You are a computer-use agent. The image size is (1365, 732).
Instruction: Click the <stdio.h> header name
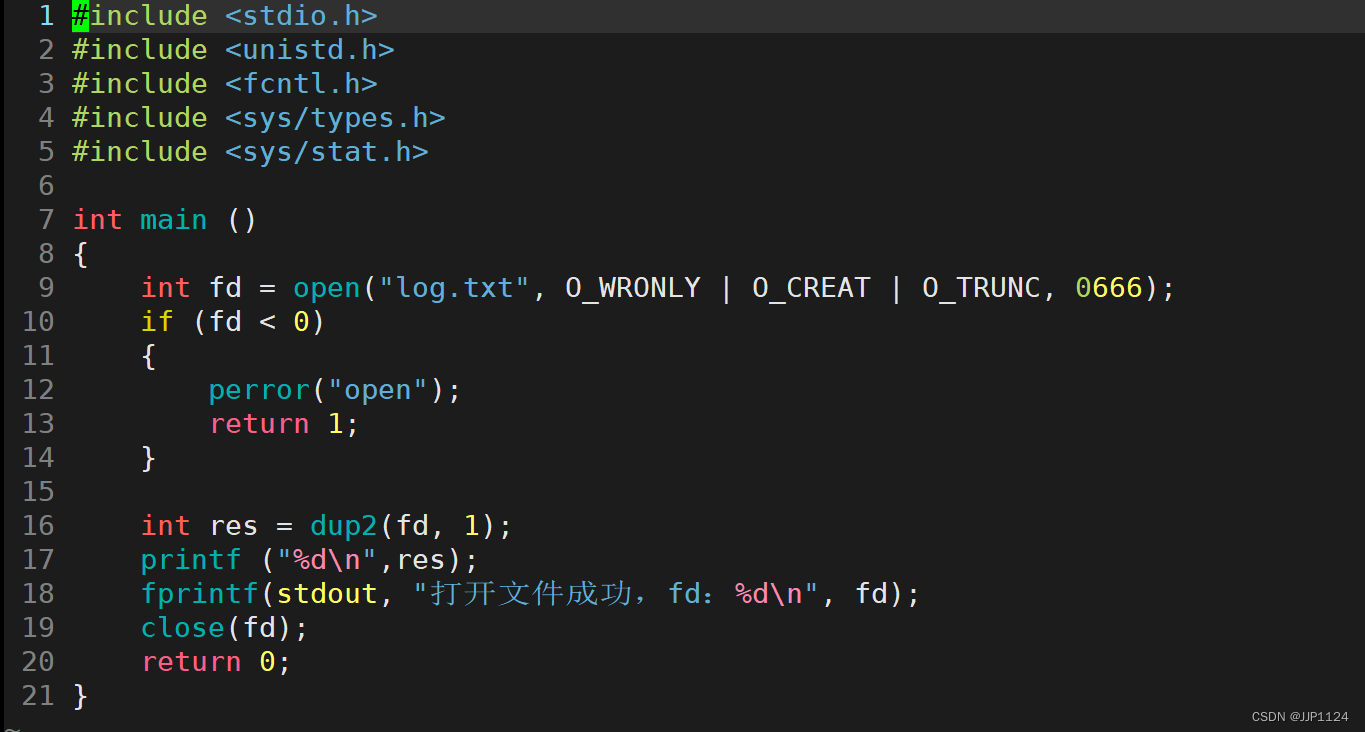click(x=301, y=16)
